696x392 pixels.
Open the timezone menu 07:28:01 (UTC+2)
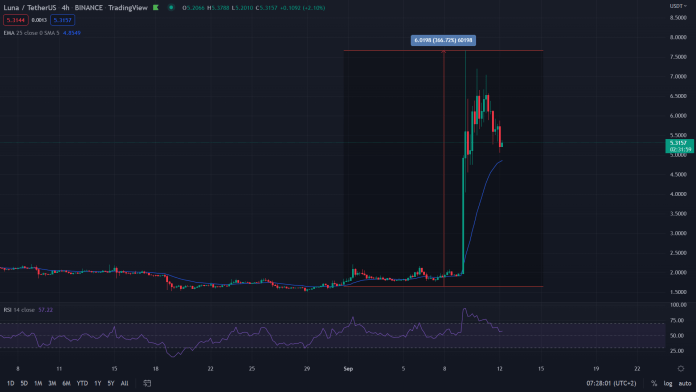(x=611, y=383)
